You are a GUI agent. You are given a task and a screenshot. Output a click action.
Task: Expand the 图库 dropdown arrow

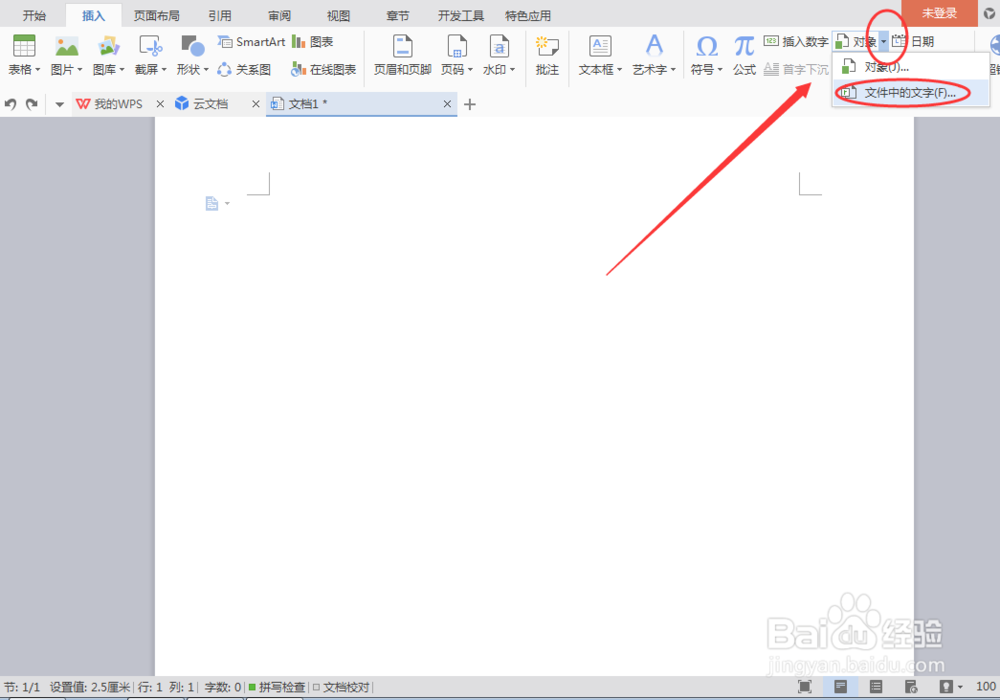click(x=122, y=69)
